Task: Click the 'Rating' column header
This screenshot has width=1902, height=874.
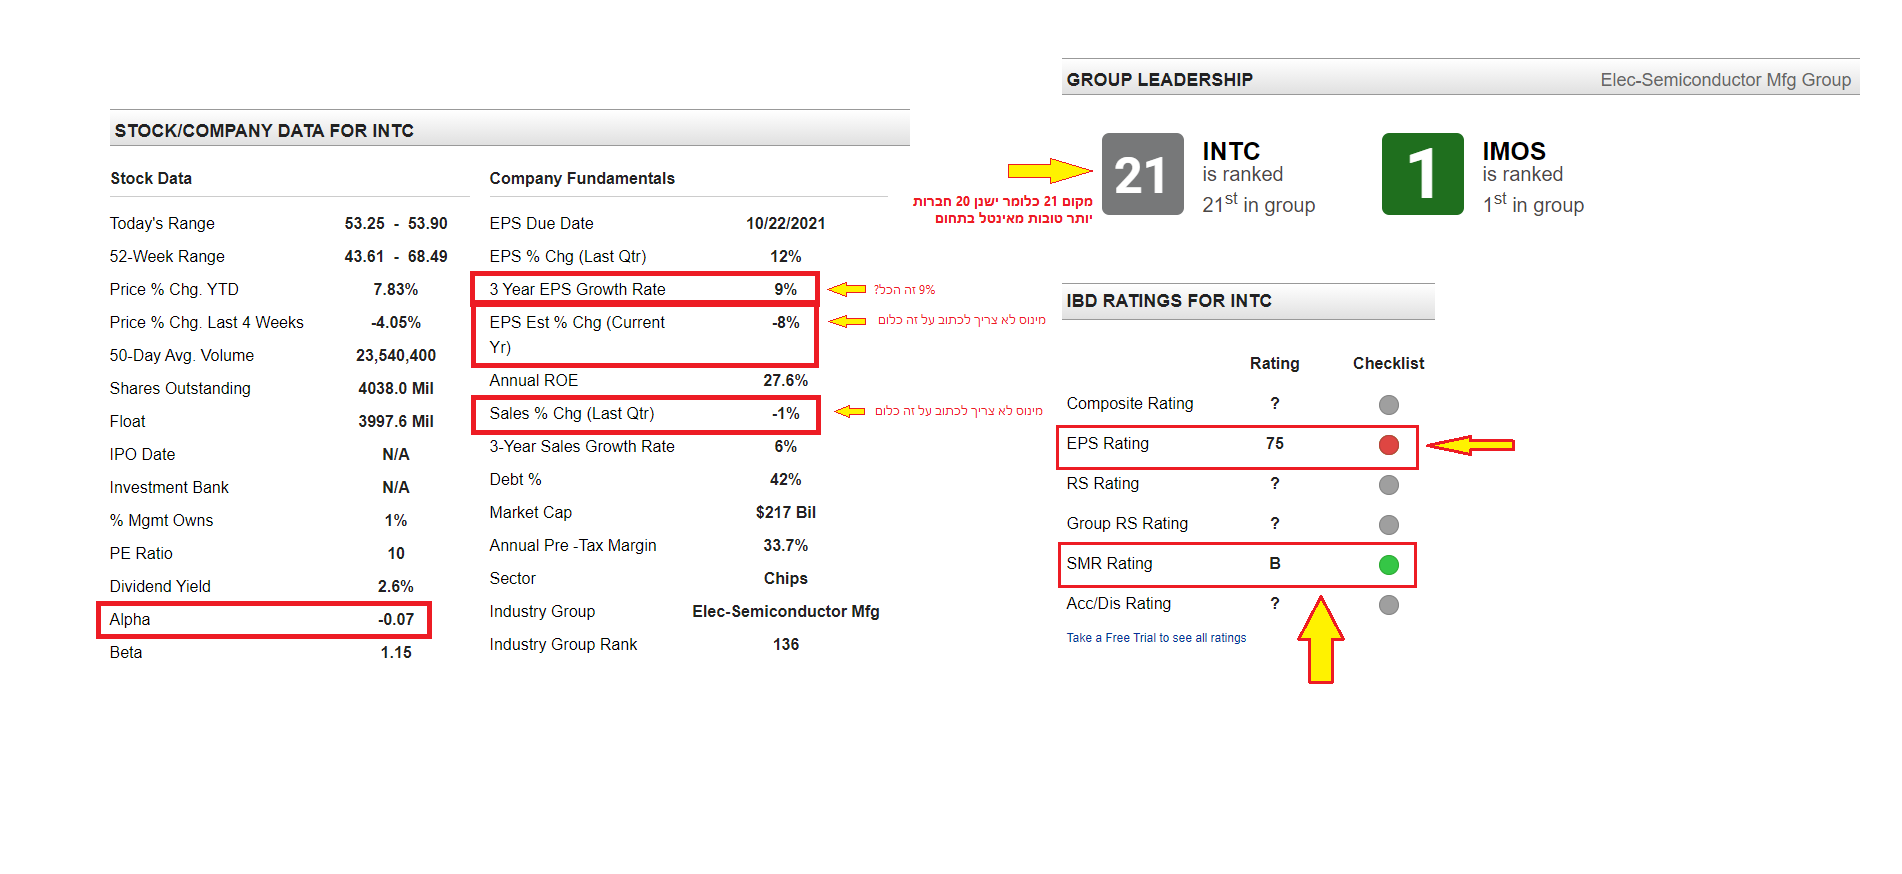Action: 1274,363
